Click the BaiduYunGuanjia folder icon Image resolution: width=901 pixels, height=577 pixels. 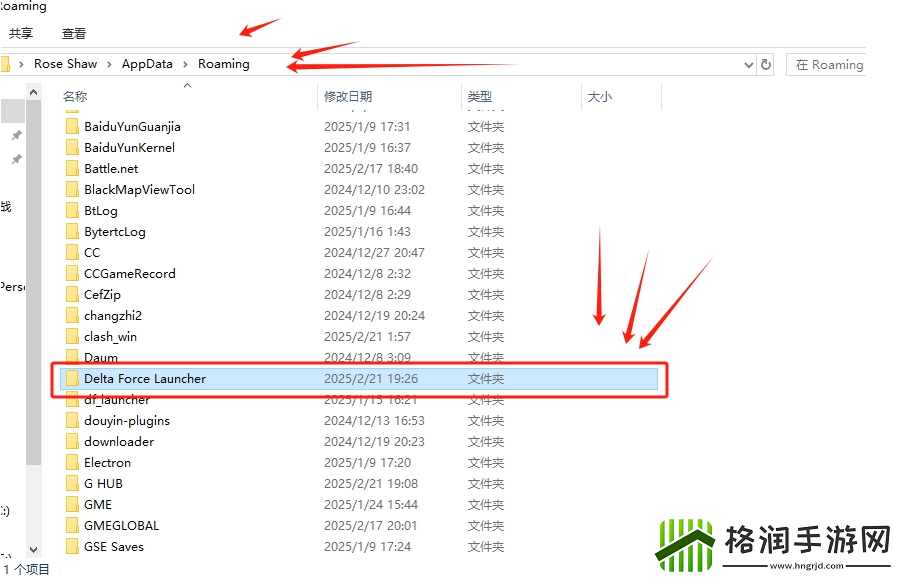coord(72,127)
